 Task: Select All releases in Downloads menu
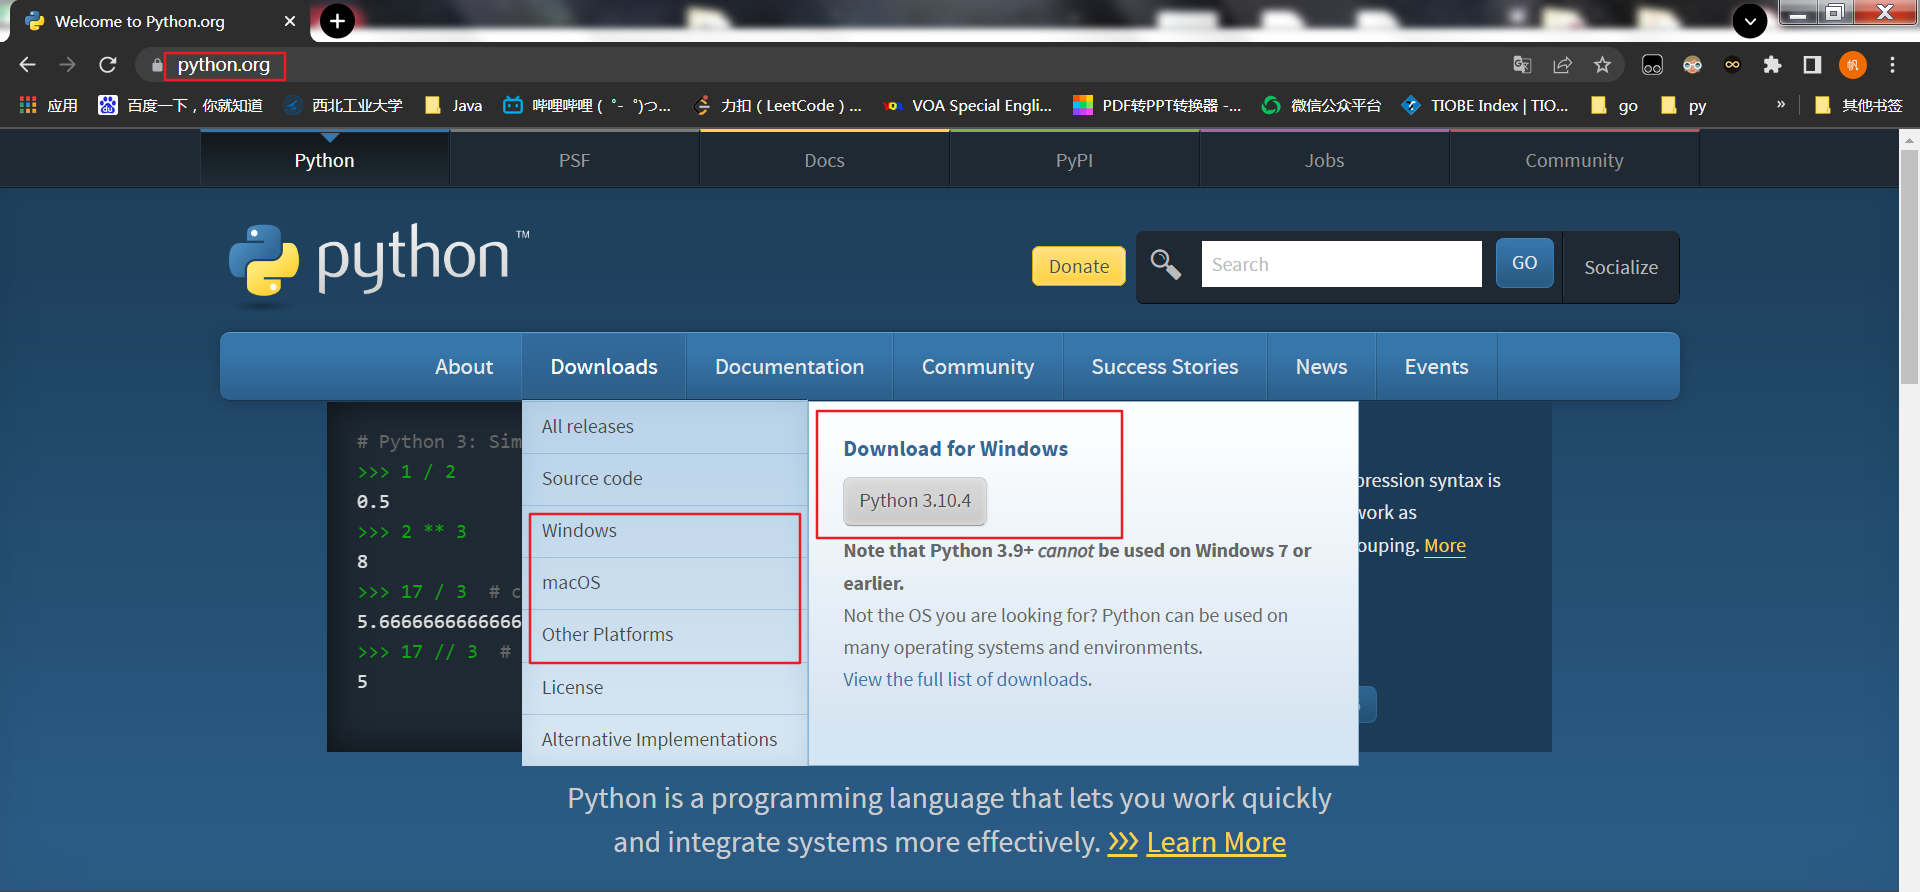[665, 427]
